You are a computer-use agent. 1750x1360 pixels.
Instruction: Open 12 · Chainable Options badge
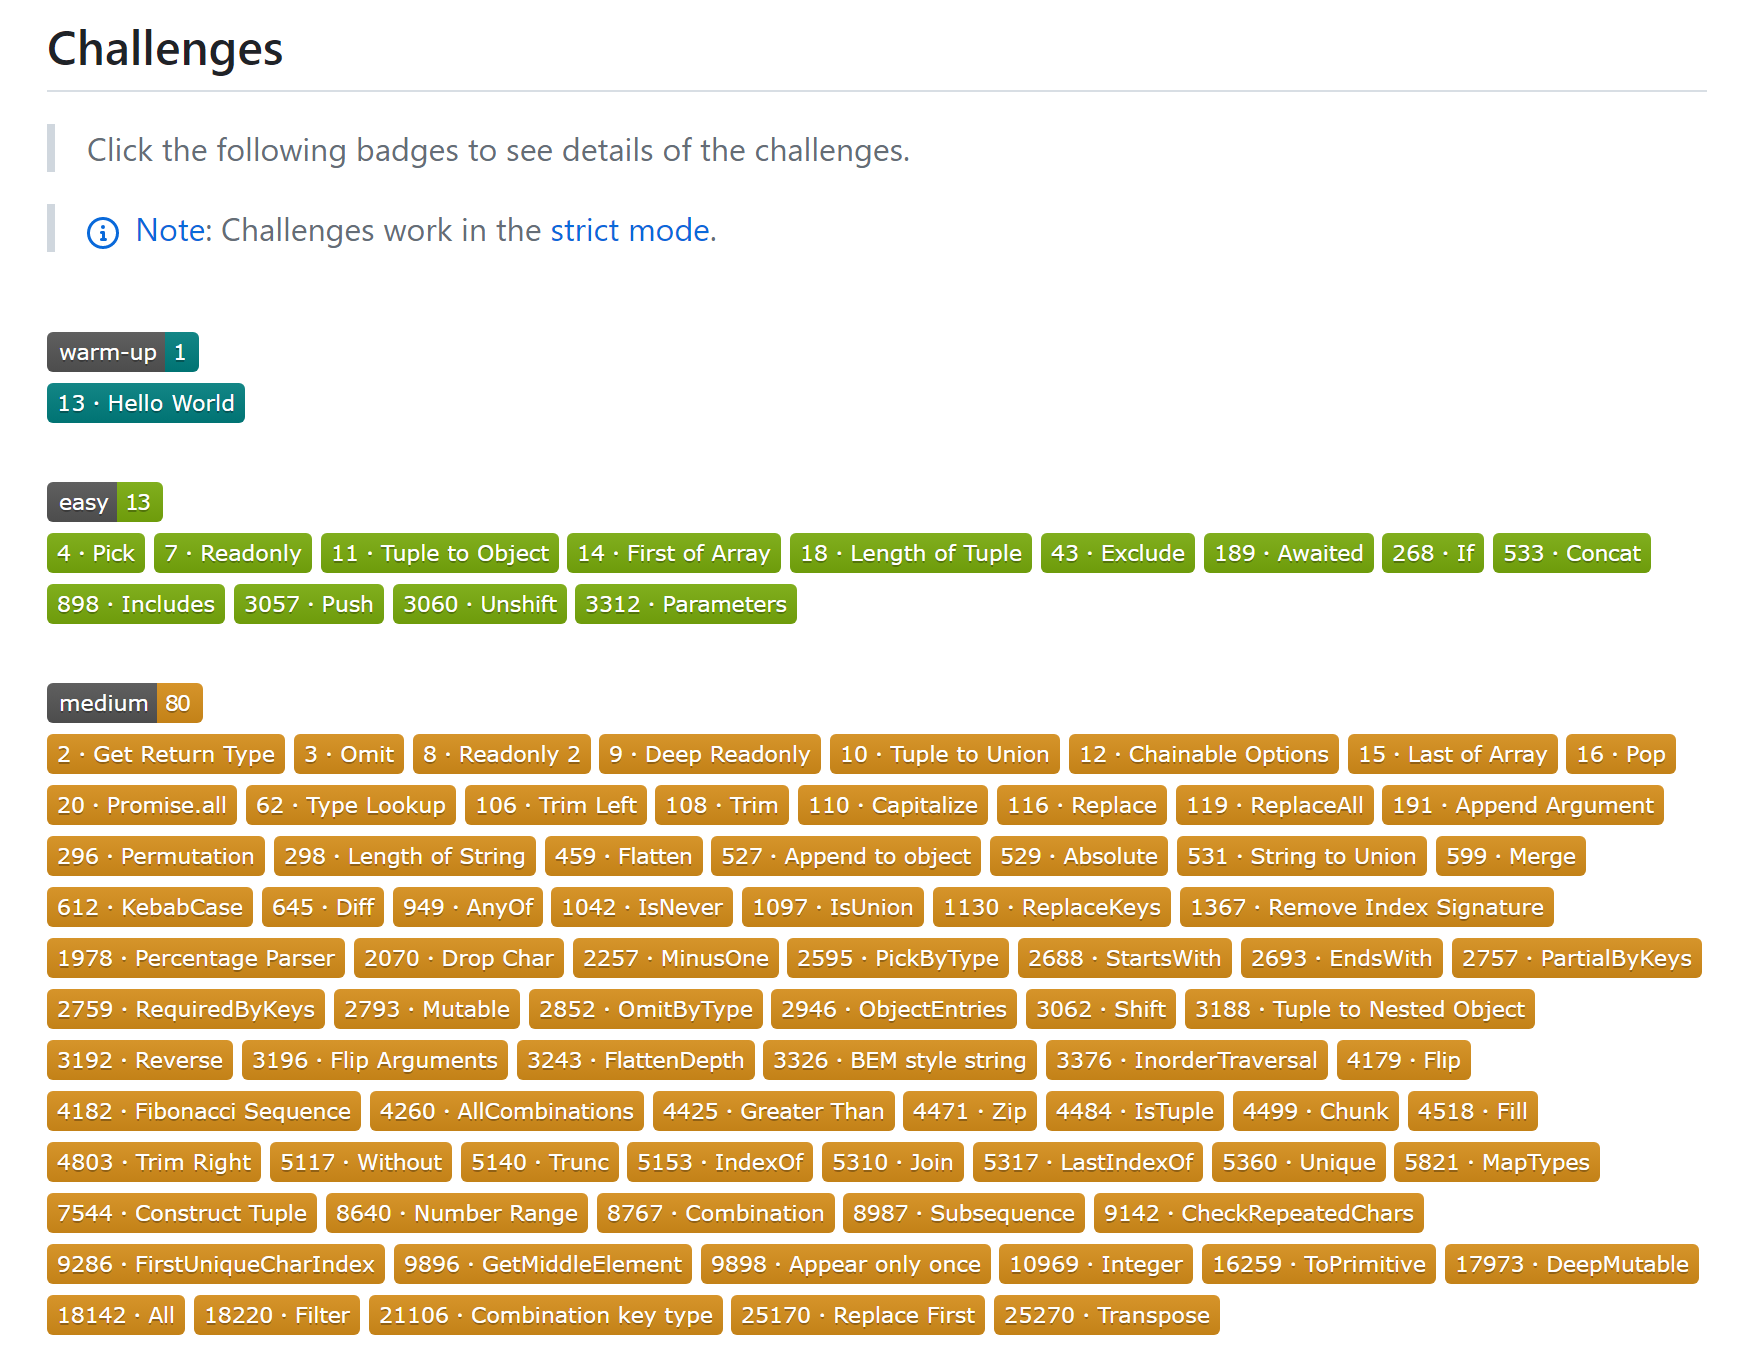[1204, 754]
